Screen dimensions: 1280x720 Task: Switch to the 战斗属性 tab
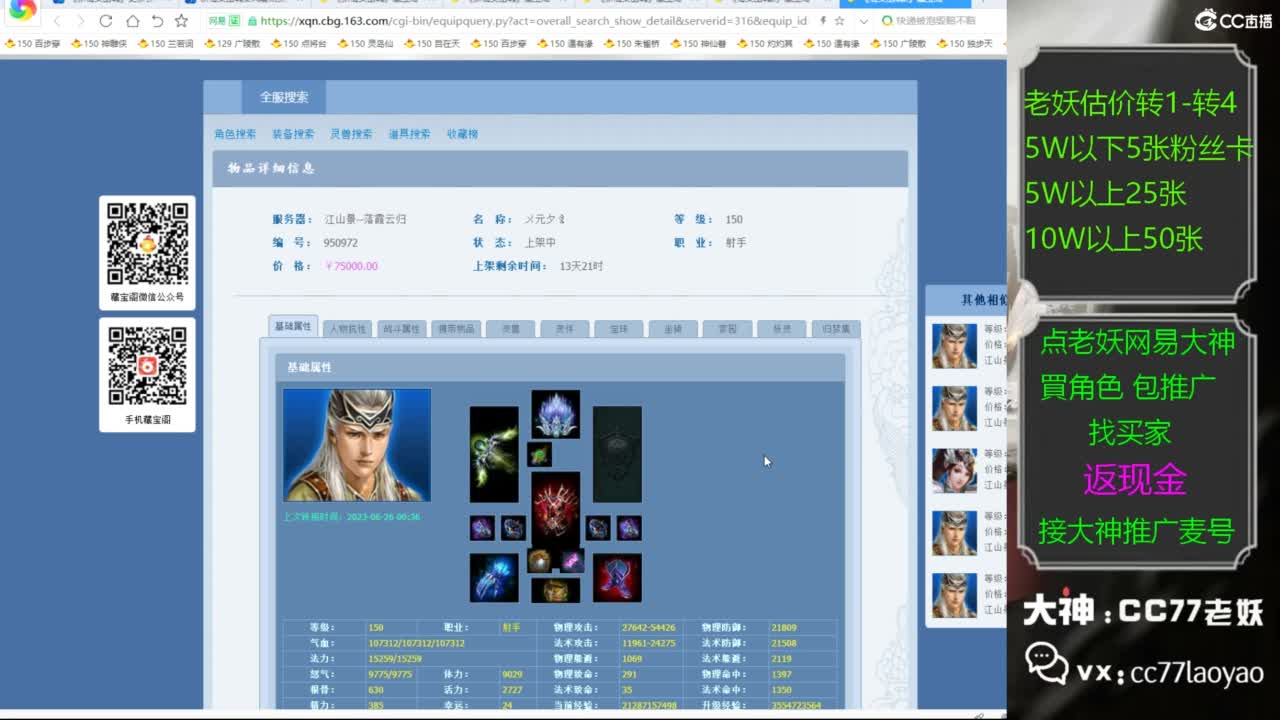coord(402,329)
